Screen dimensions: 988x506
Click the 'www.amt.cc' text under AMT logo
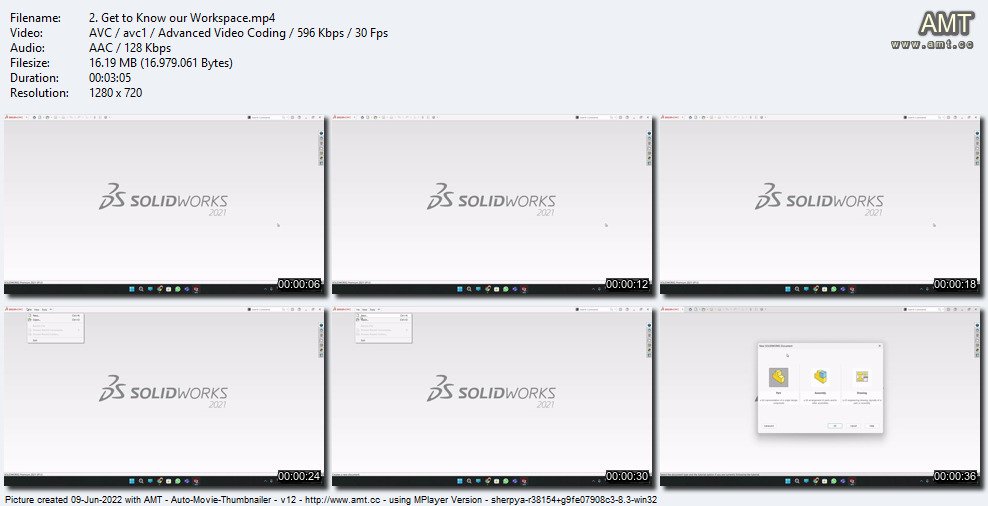click(x=932, y=45)
